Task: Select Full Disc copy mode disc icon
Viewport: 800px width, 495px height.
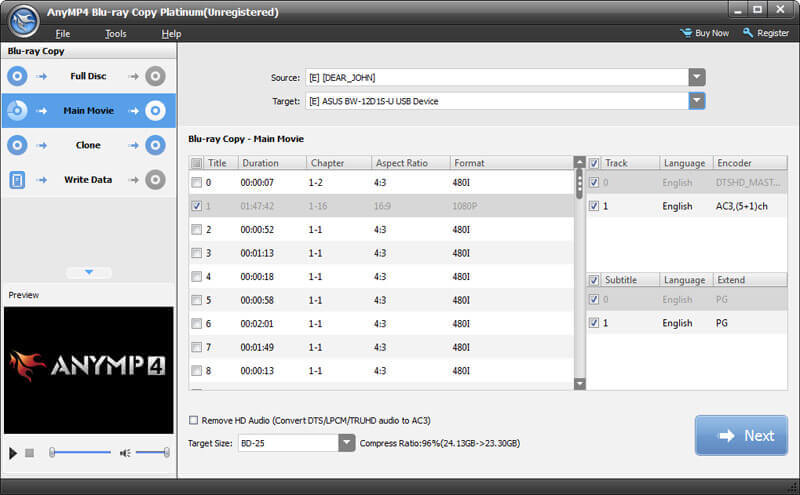Action: (x=18, y=76)
